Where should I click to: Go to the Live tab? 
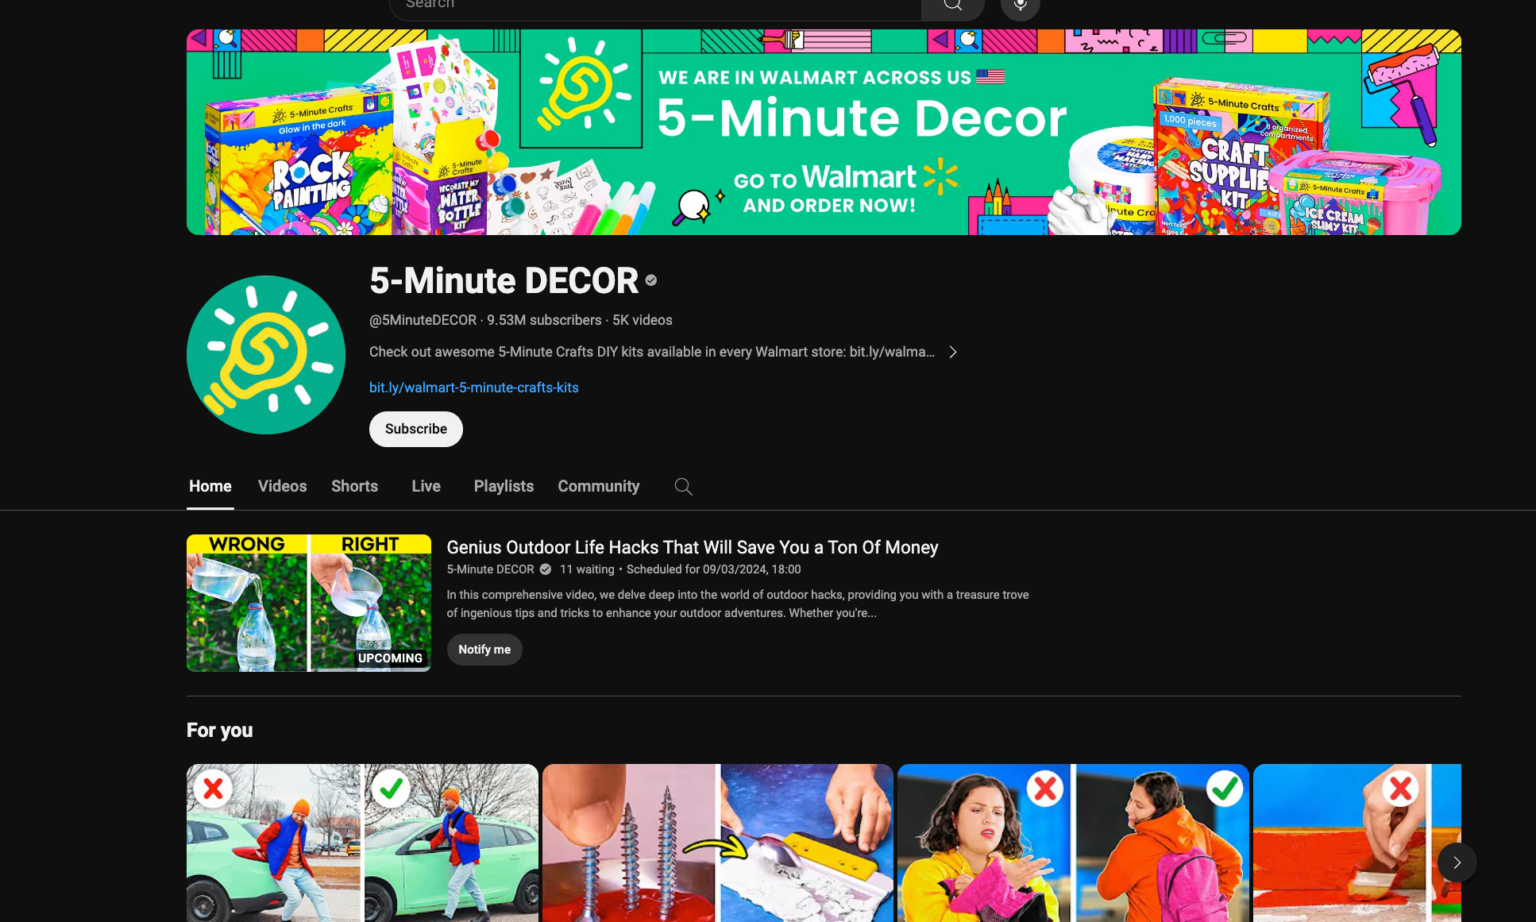426,486
